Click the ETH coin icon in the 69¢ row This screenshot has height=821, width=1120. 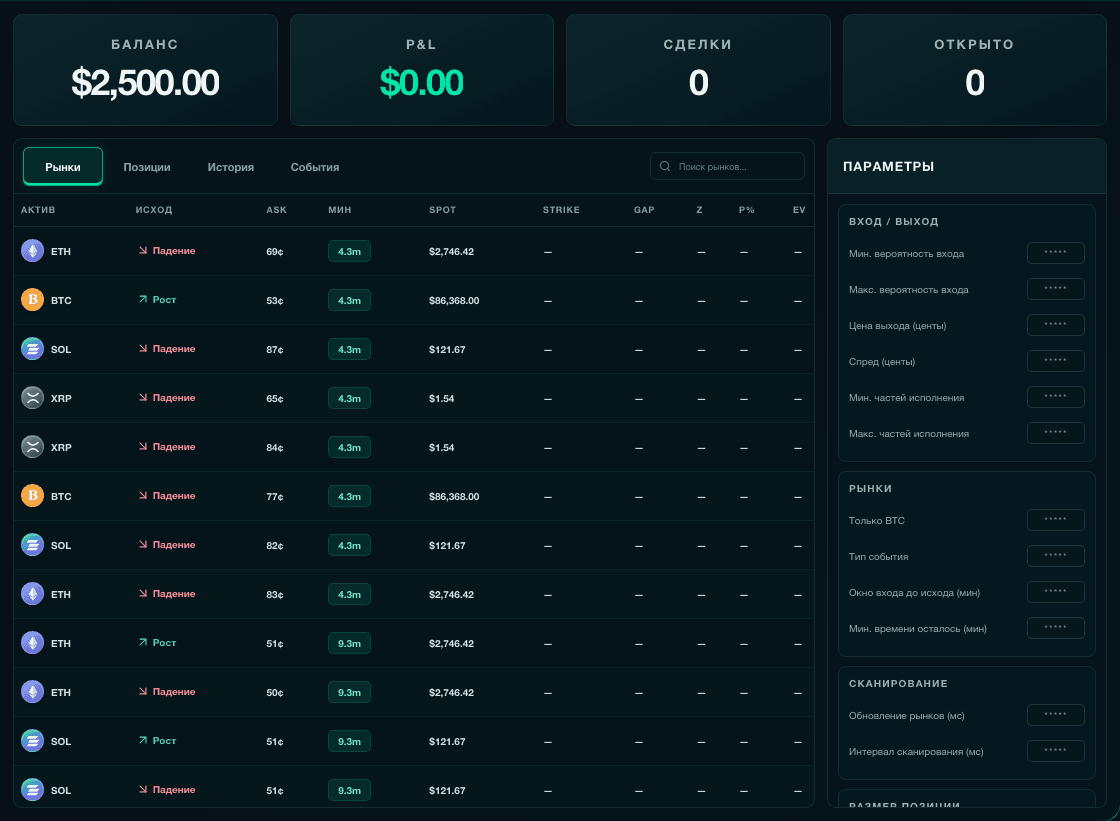click(32, 251)
